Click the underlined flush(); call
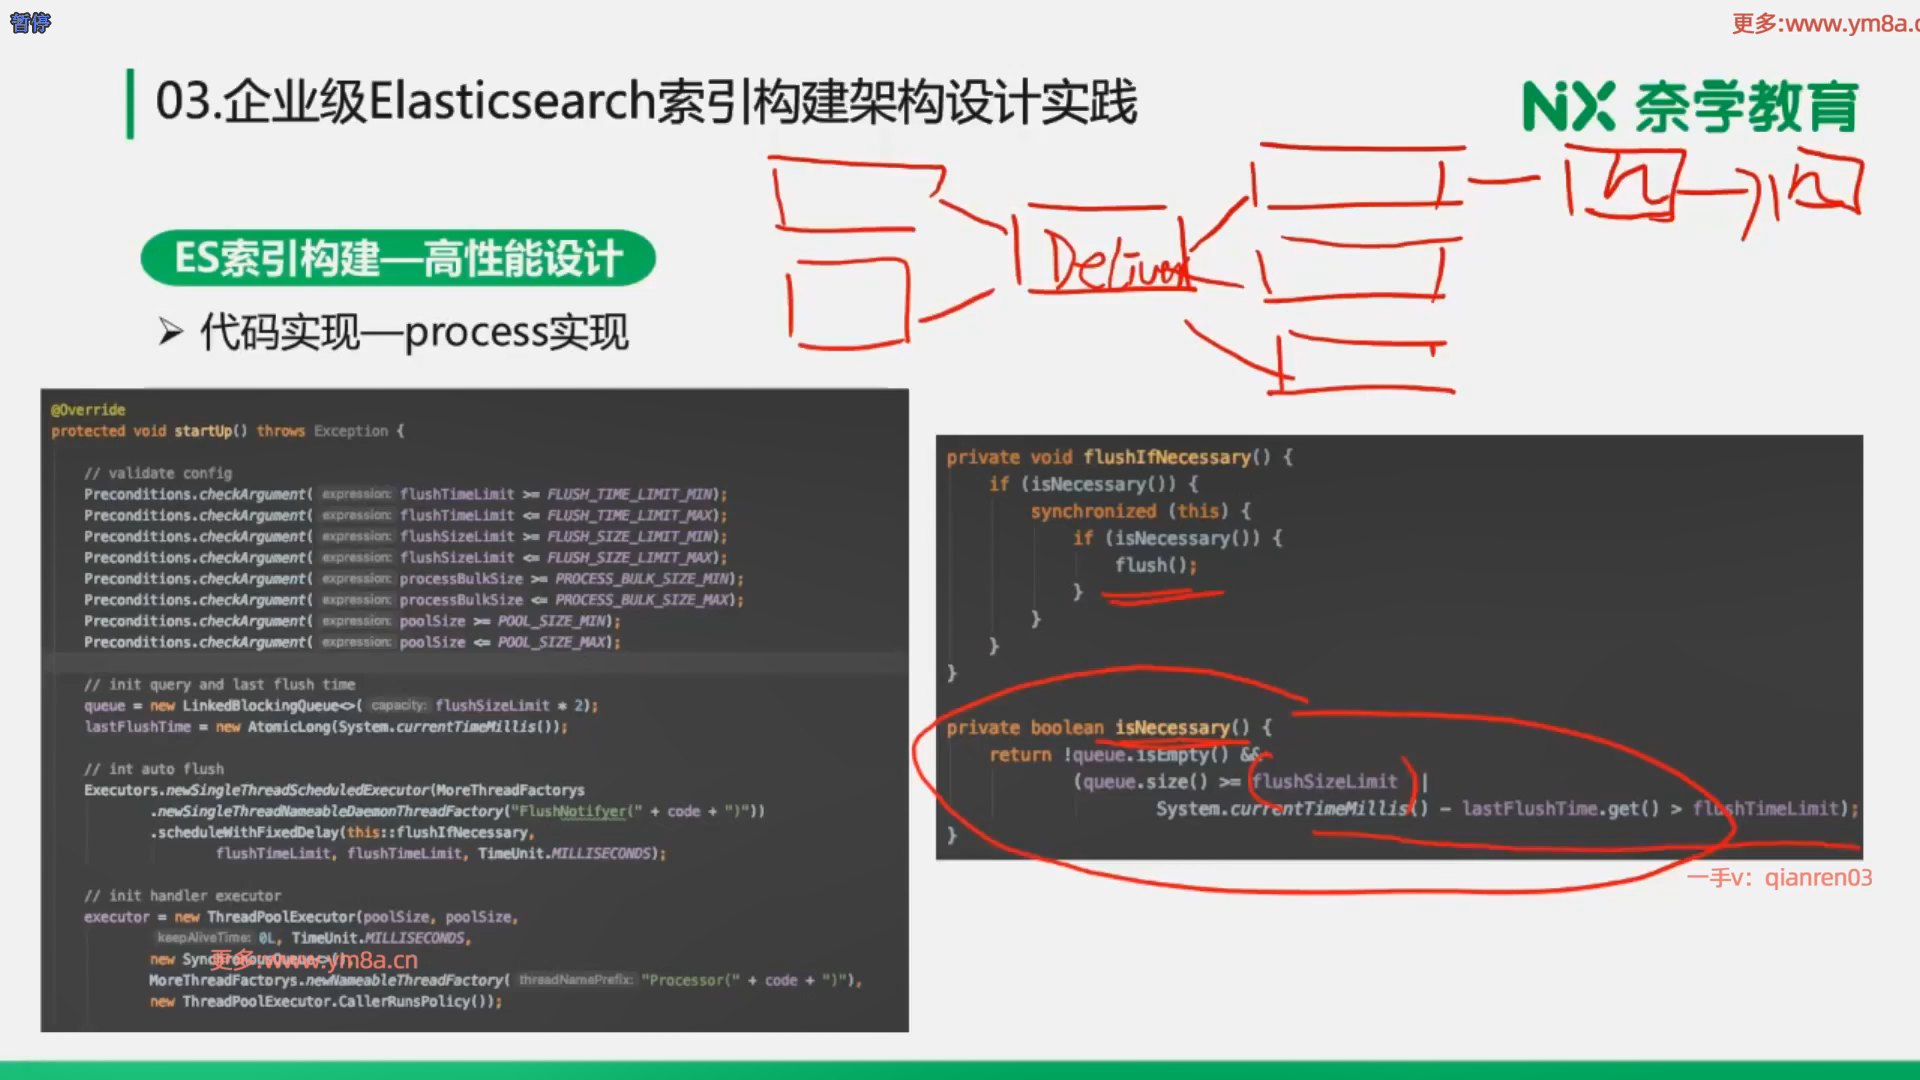Screen dimensions: 1920x1080 point(1155,565)
